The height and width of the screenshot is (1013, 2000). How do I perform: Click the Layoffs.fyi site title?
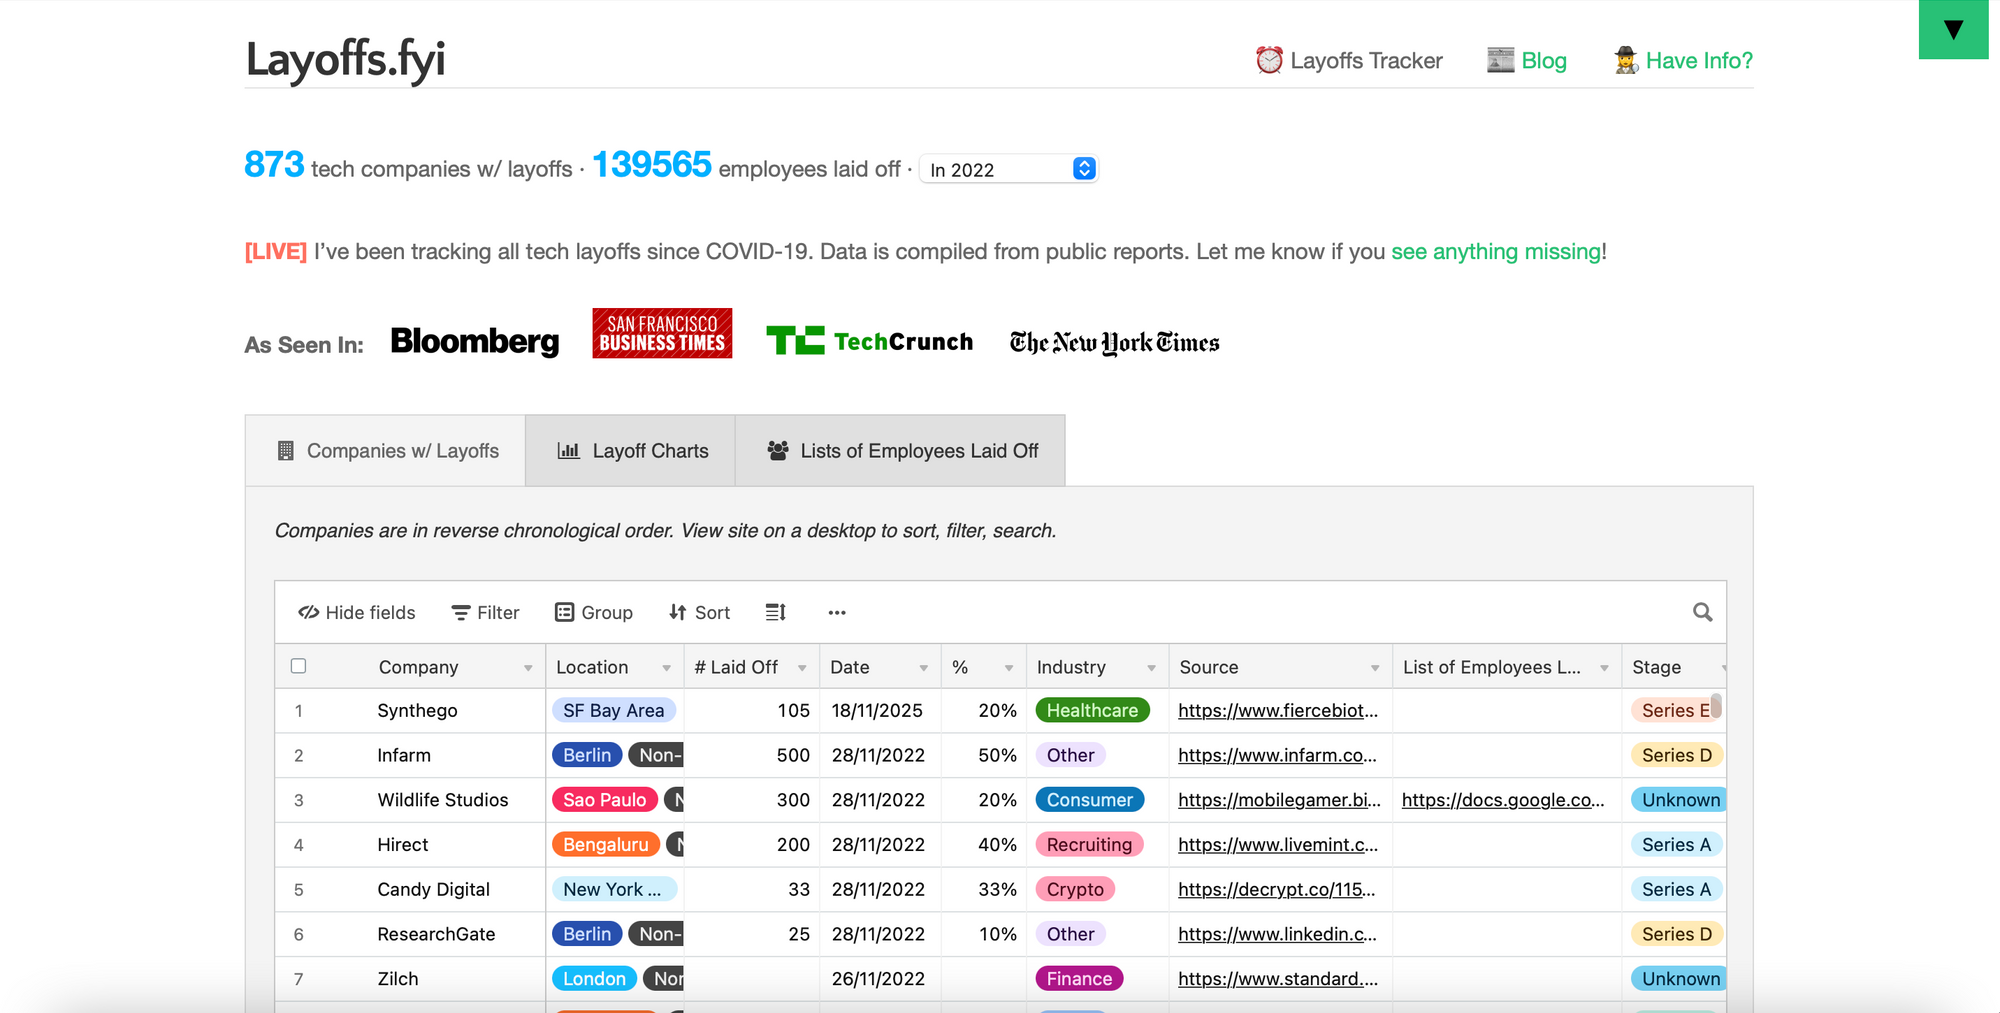346,59
